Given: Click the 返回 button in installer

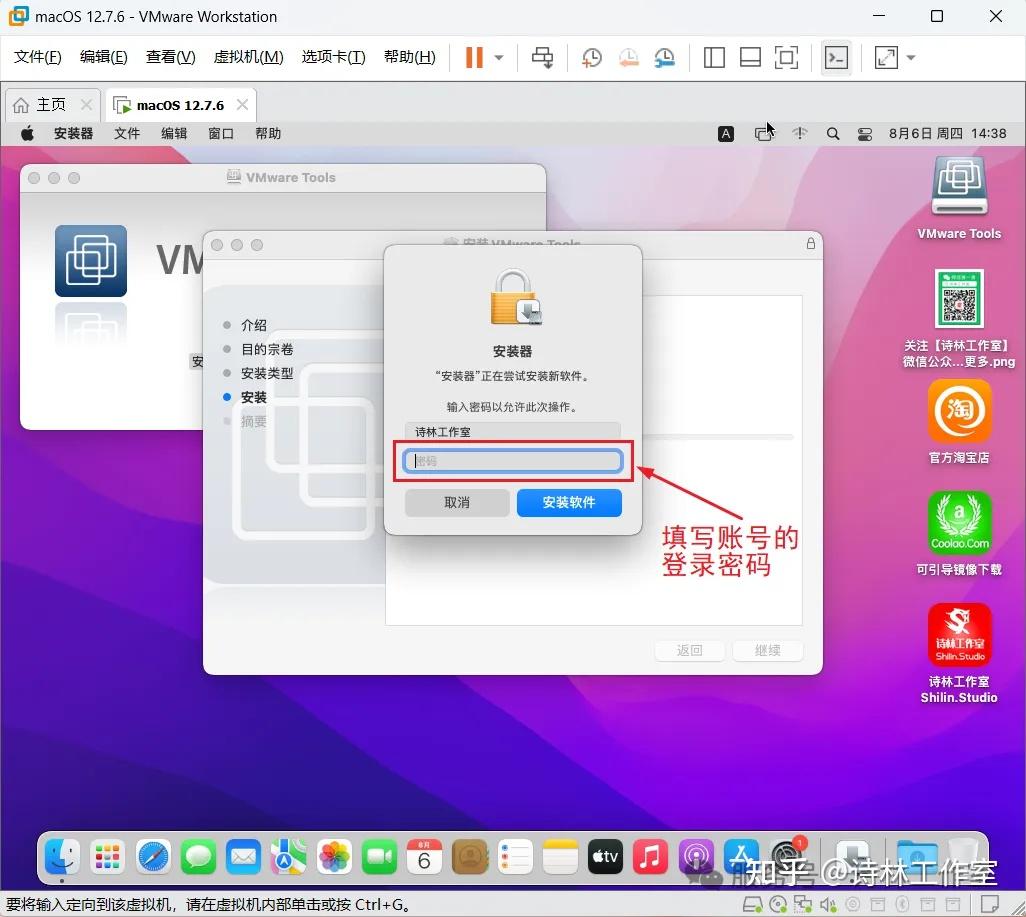Looking at the screenshot, I should 690,650.
